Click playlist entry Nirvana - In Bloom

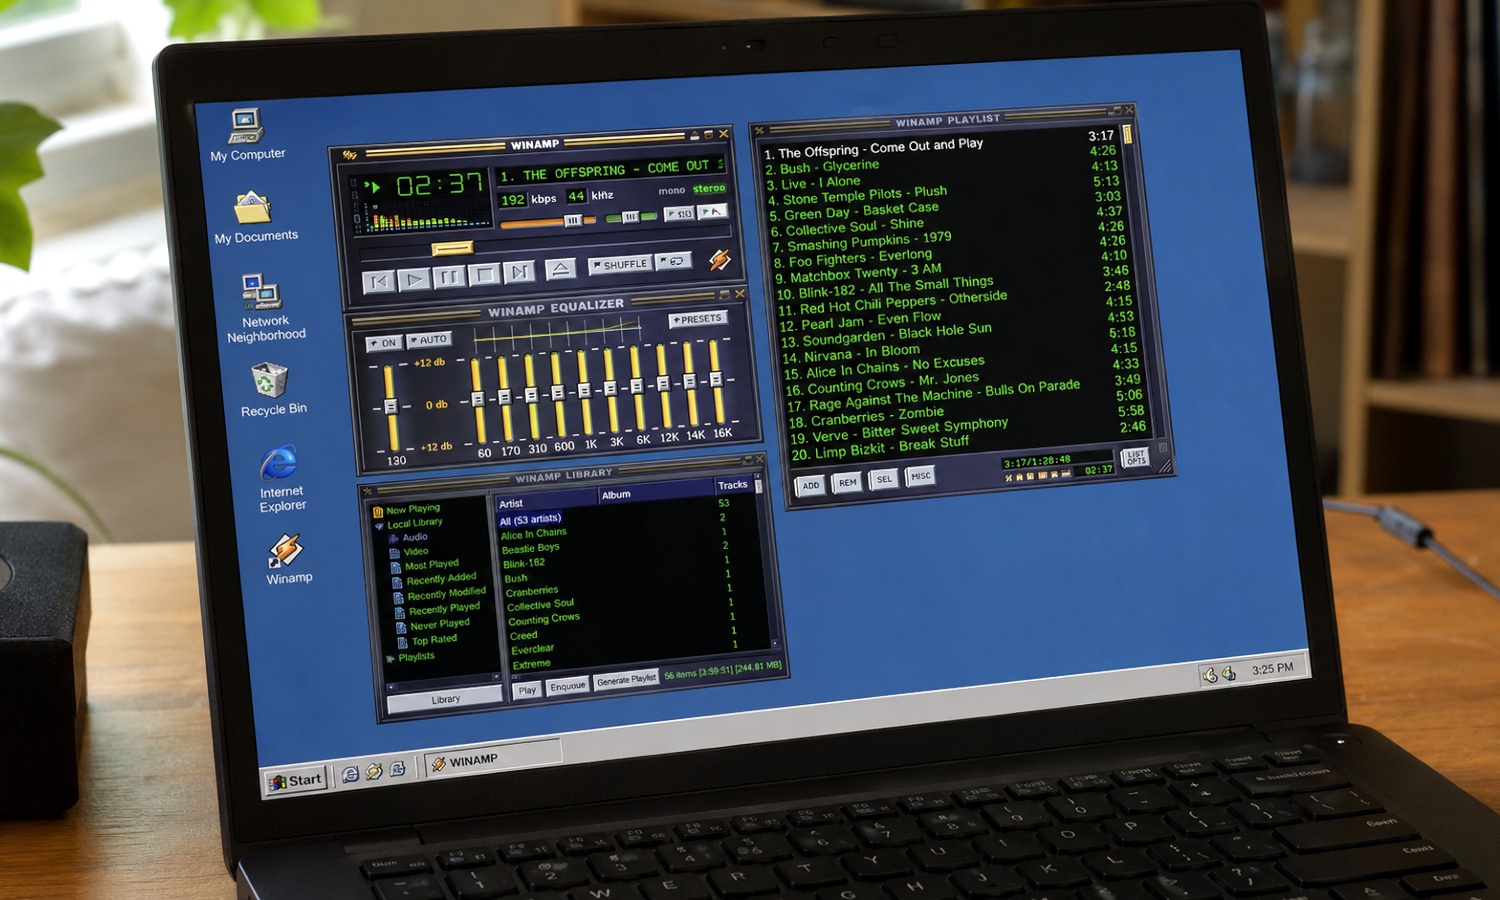click(851, 354)
